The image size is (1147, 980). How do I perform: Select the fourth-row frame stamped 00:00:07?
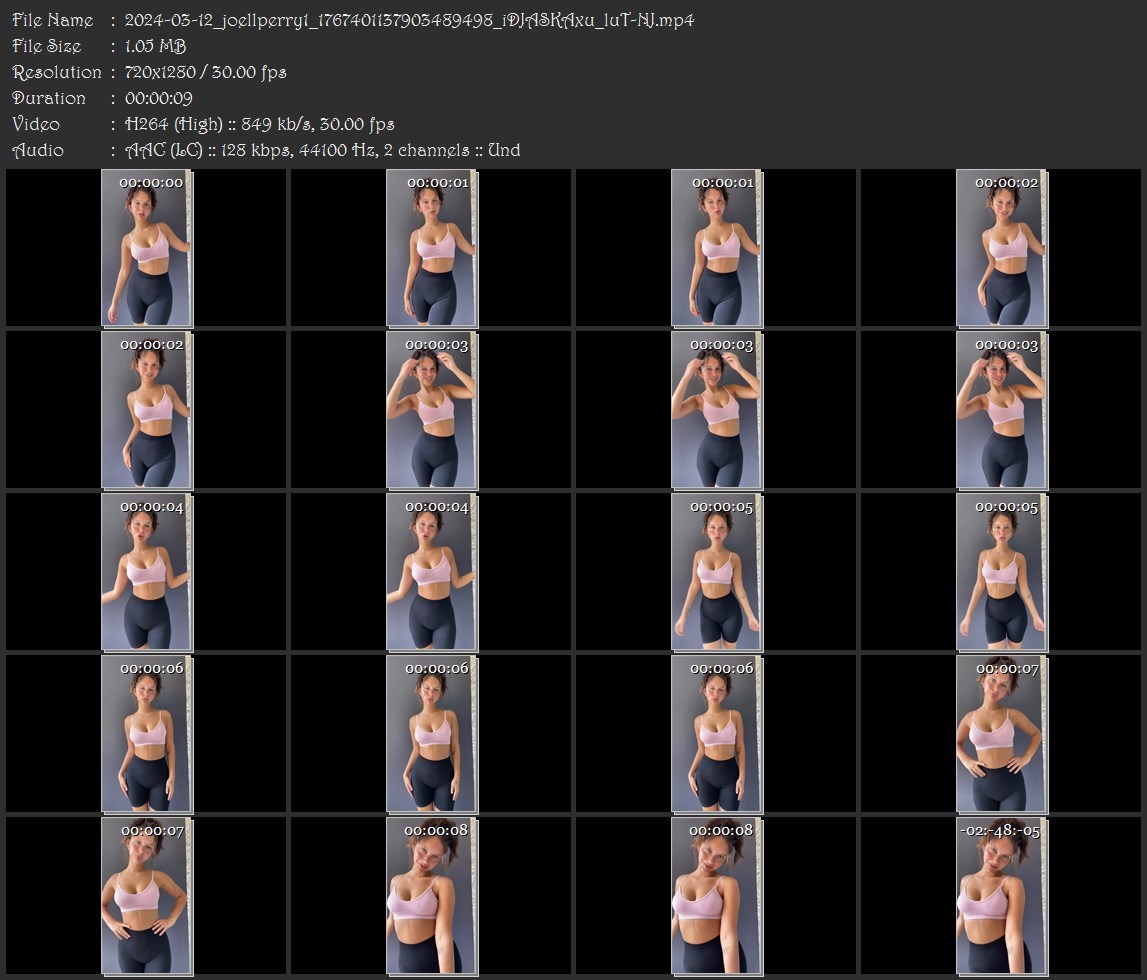[1001, 734]
